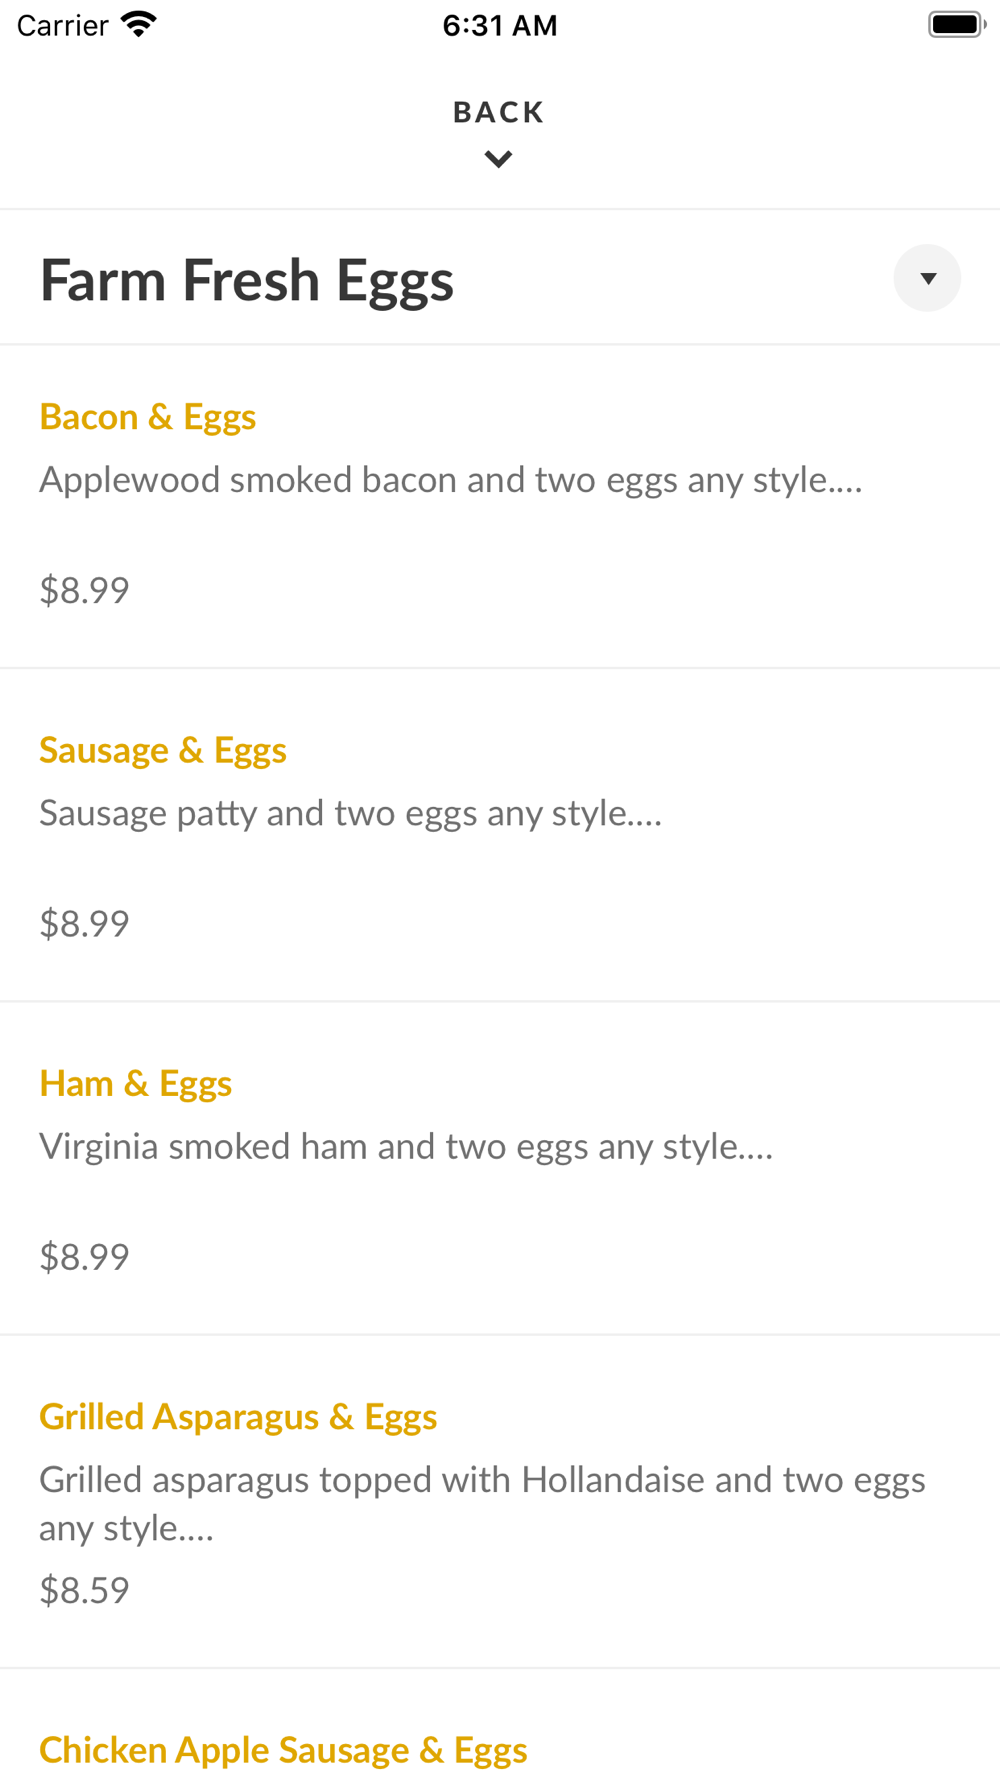1000x1778 pixels.
Task: Click the battery icon in status bar
Action: tap(956, 24)
